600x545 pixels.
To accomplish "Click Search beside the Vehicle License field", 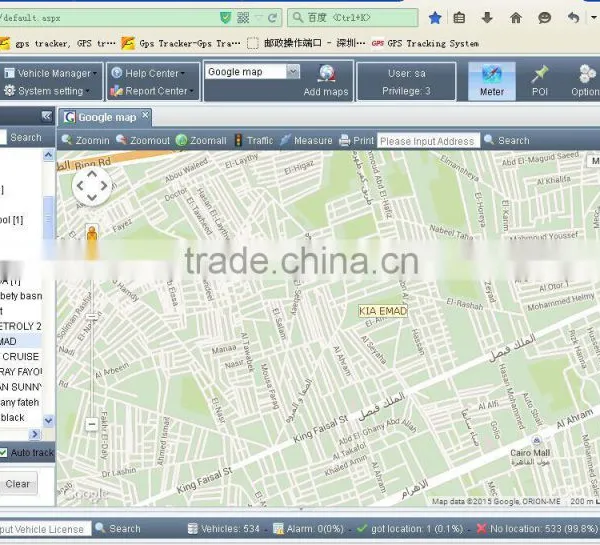I will [118, 529].
